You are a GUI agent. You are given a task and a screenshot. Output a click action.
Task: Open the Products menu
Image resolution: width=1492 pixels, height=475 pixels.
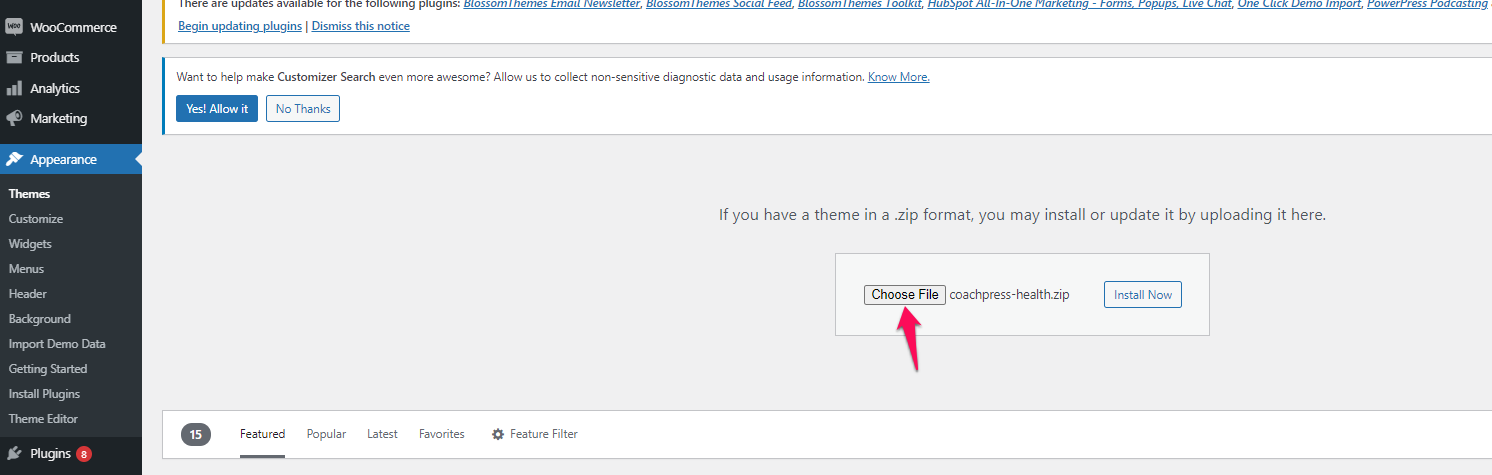[71, 57]
